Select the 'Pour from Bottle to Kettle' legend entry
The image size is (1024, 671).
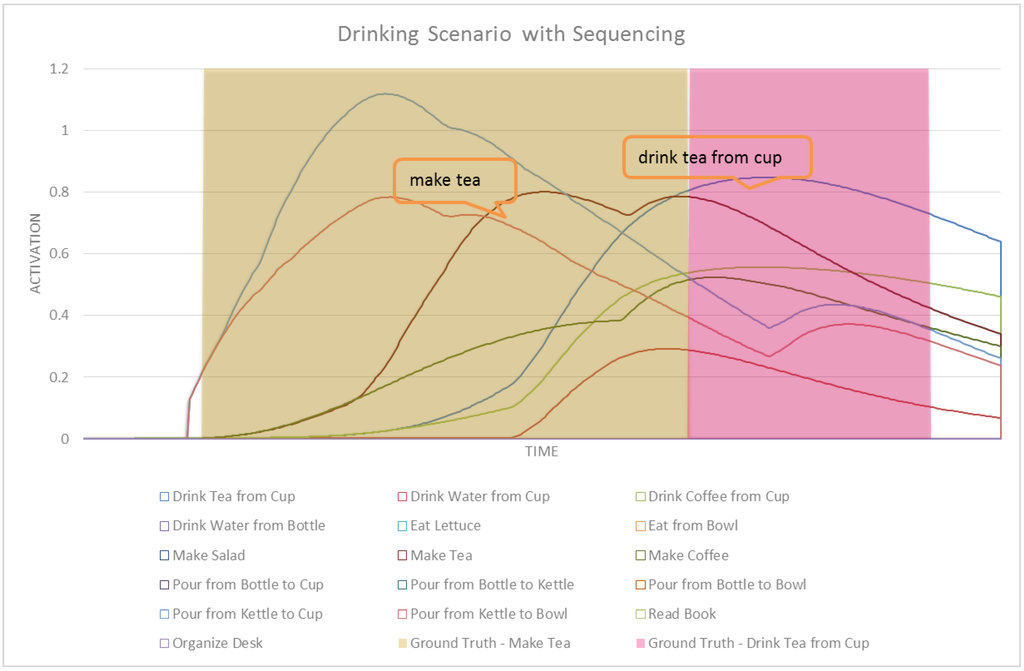click(x=492, y=584)
